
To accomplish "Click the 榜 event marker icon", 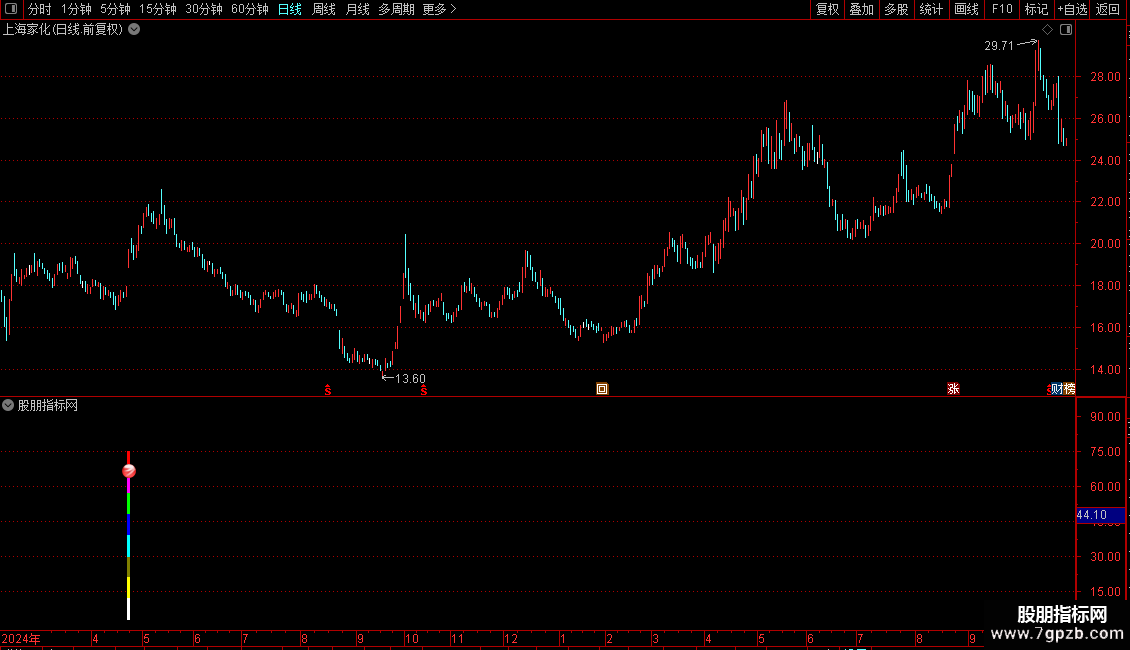I will click(x=1069, y=389).
